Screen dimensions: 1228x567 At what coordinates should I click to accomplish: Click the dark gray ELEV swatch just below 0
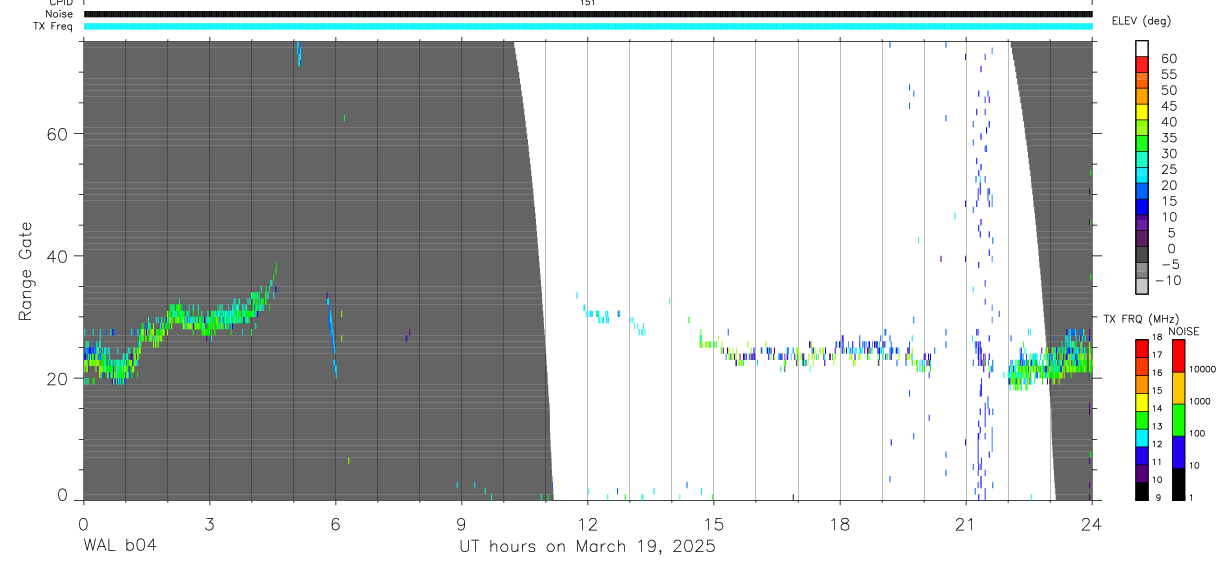tap(1142, 256)
